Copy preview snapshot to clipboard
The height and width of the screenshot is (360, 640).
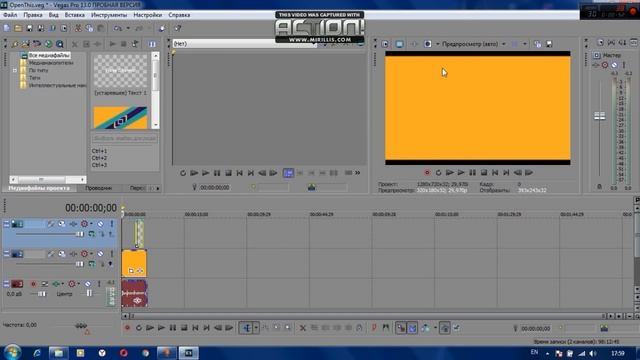point(538,44)
